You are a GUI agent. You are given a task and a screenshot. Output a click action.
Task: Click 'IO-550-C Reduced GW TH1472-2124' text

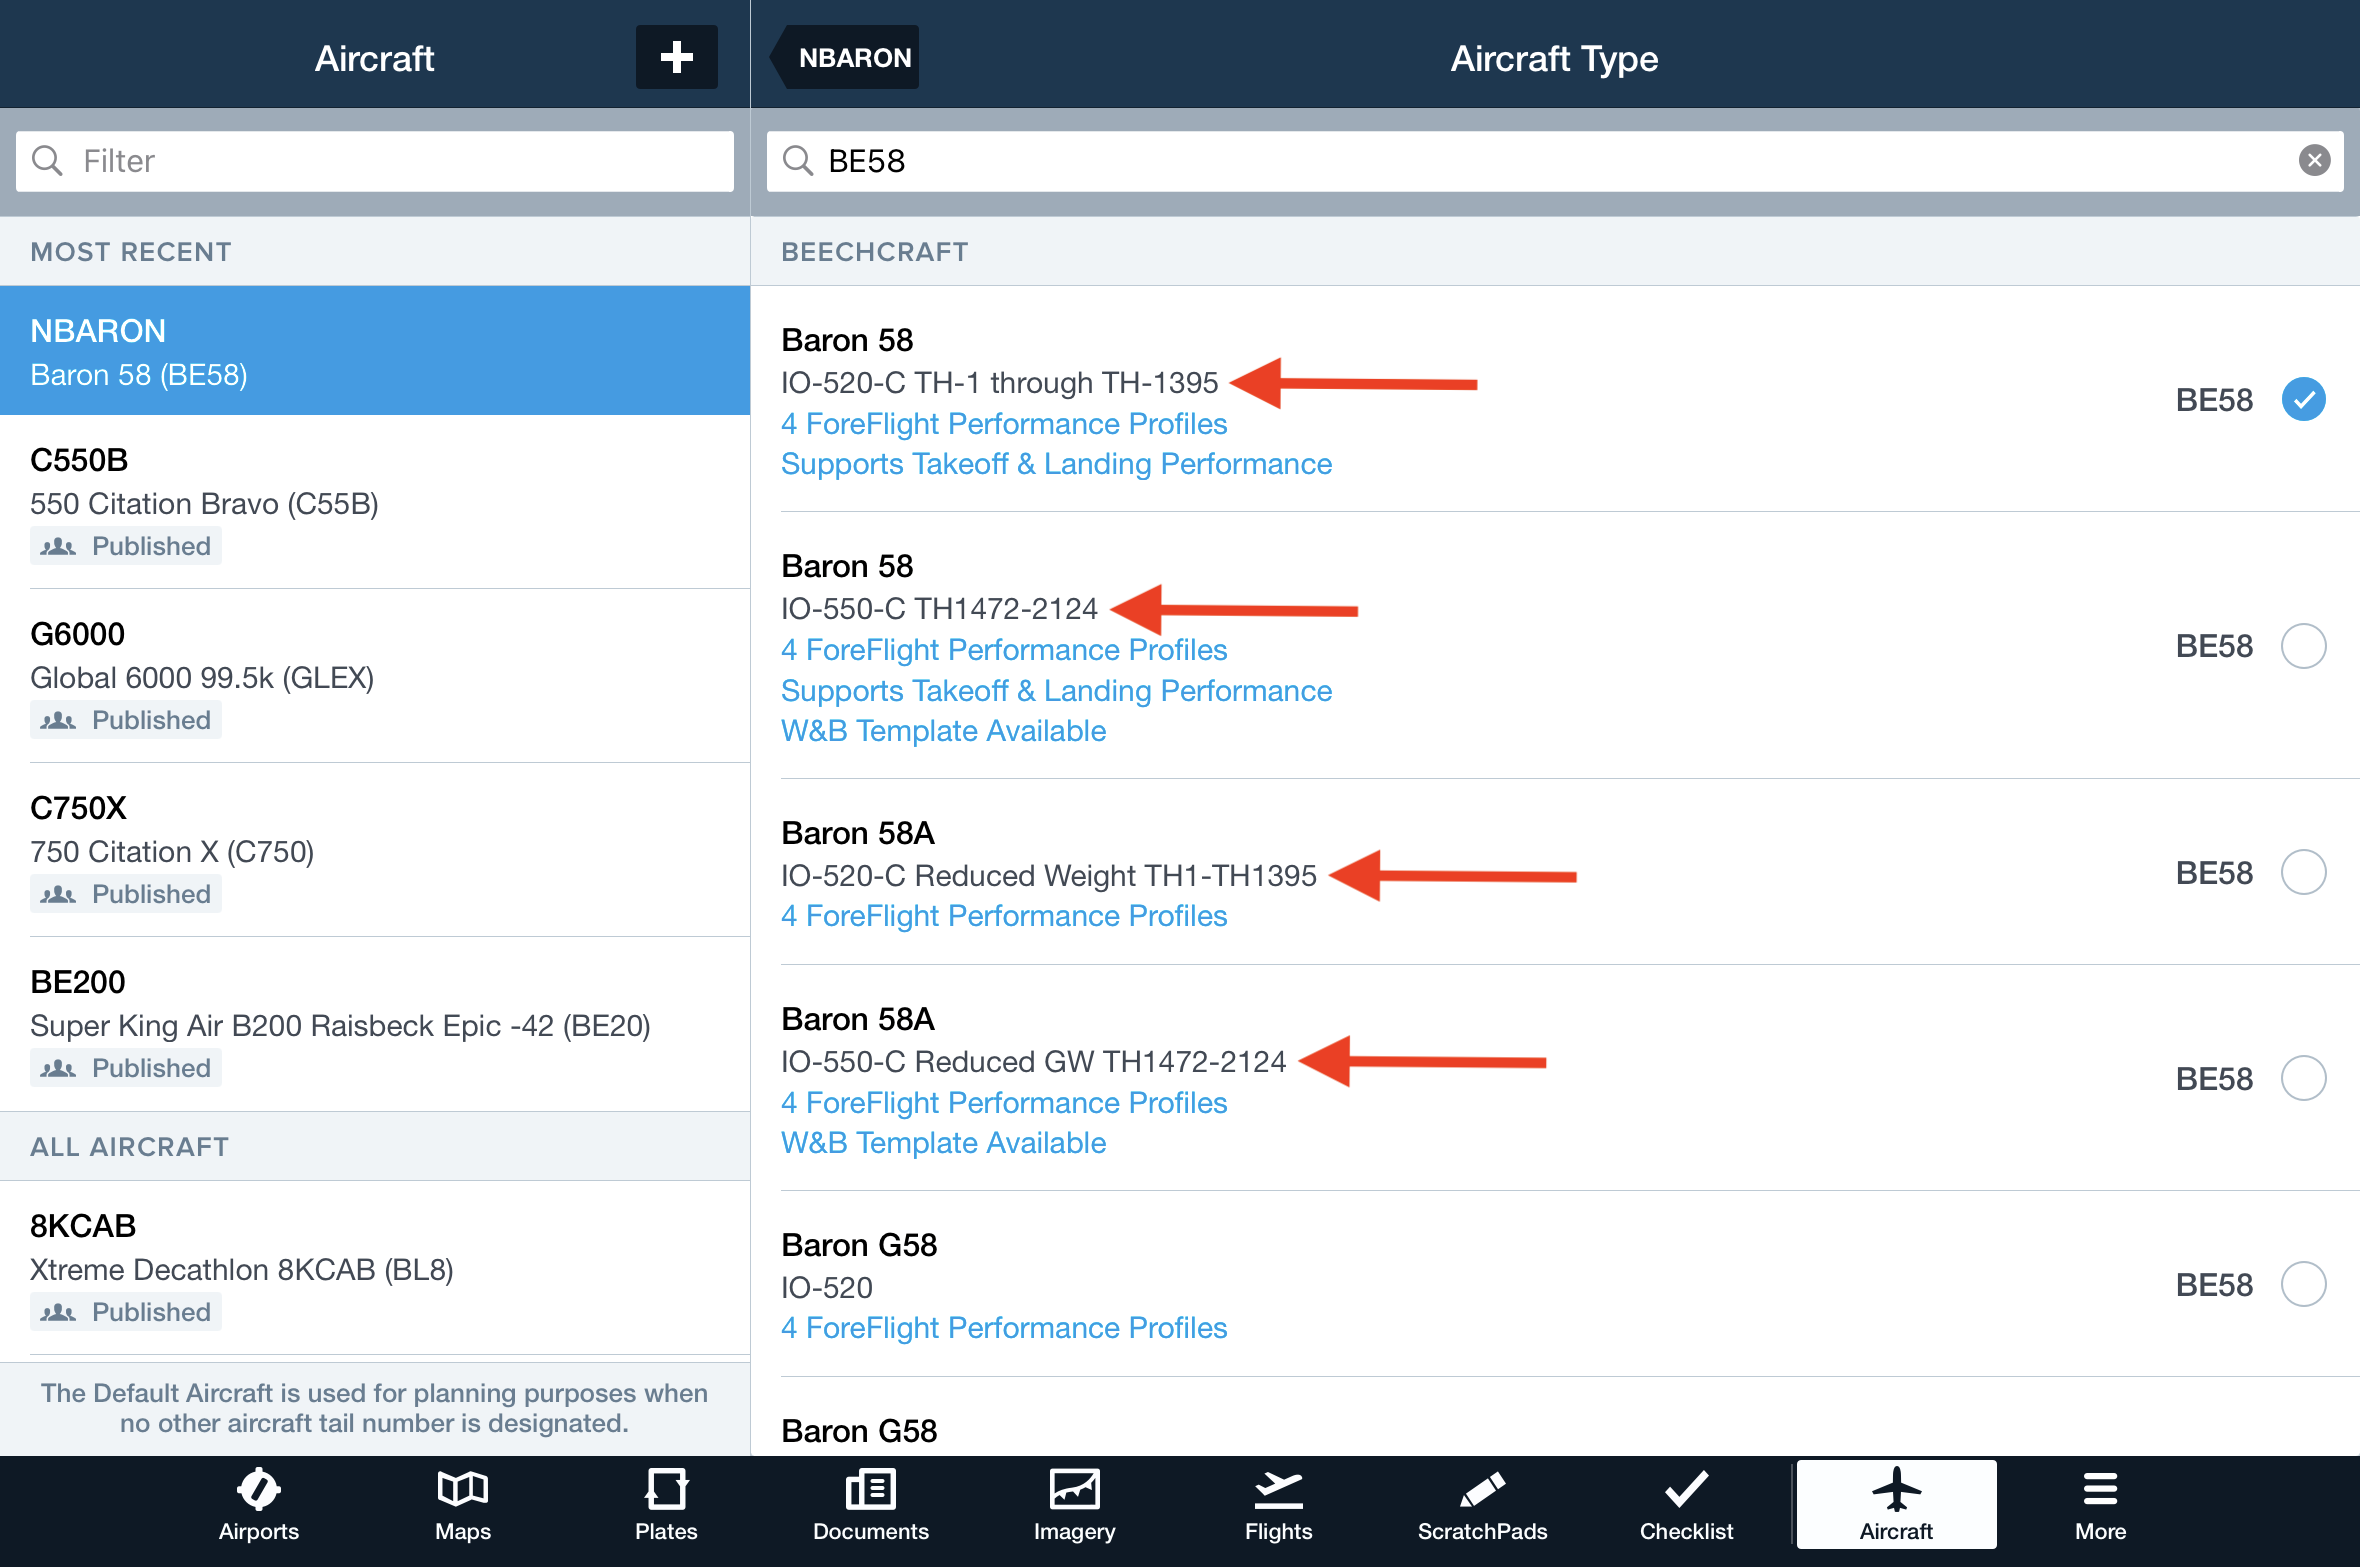[1033, 1062]
